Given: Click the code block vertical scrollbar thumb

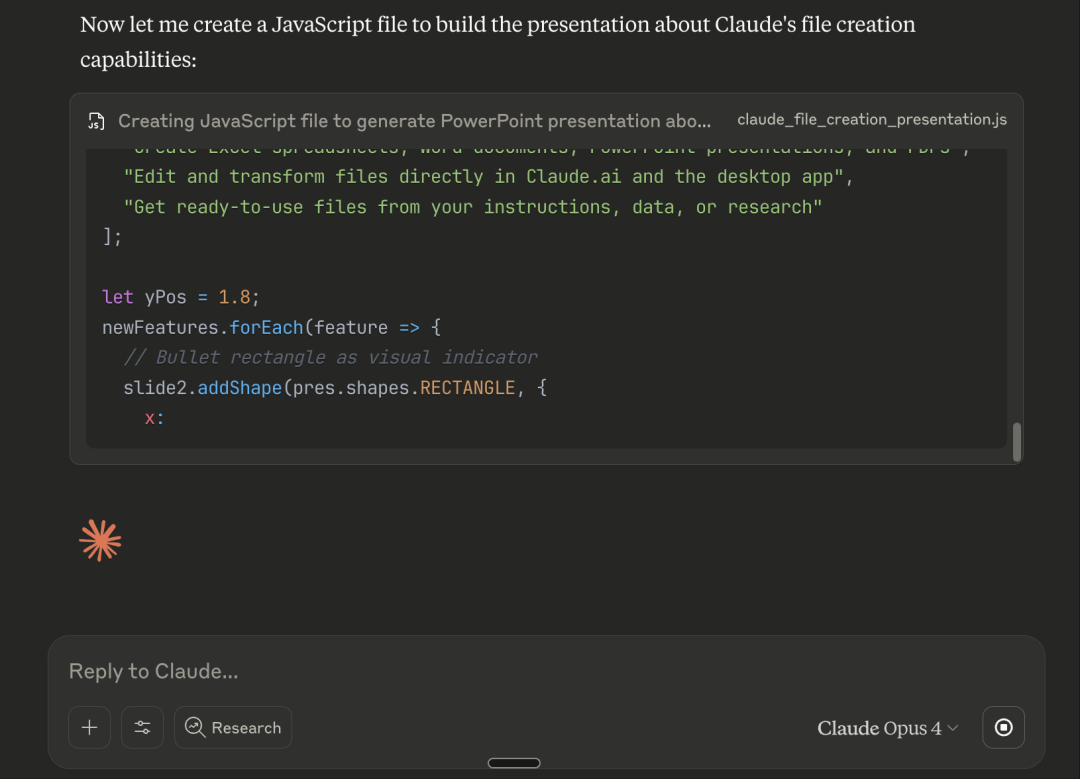Looking at the screenshot, I should (x=1017, y=442).
